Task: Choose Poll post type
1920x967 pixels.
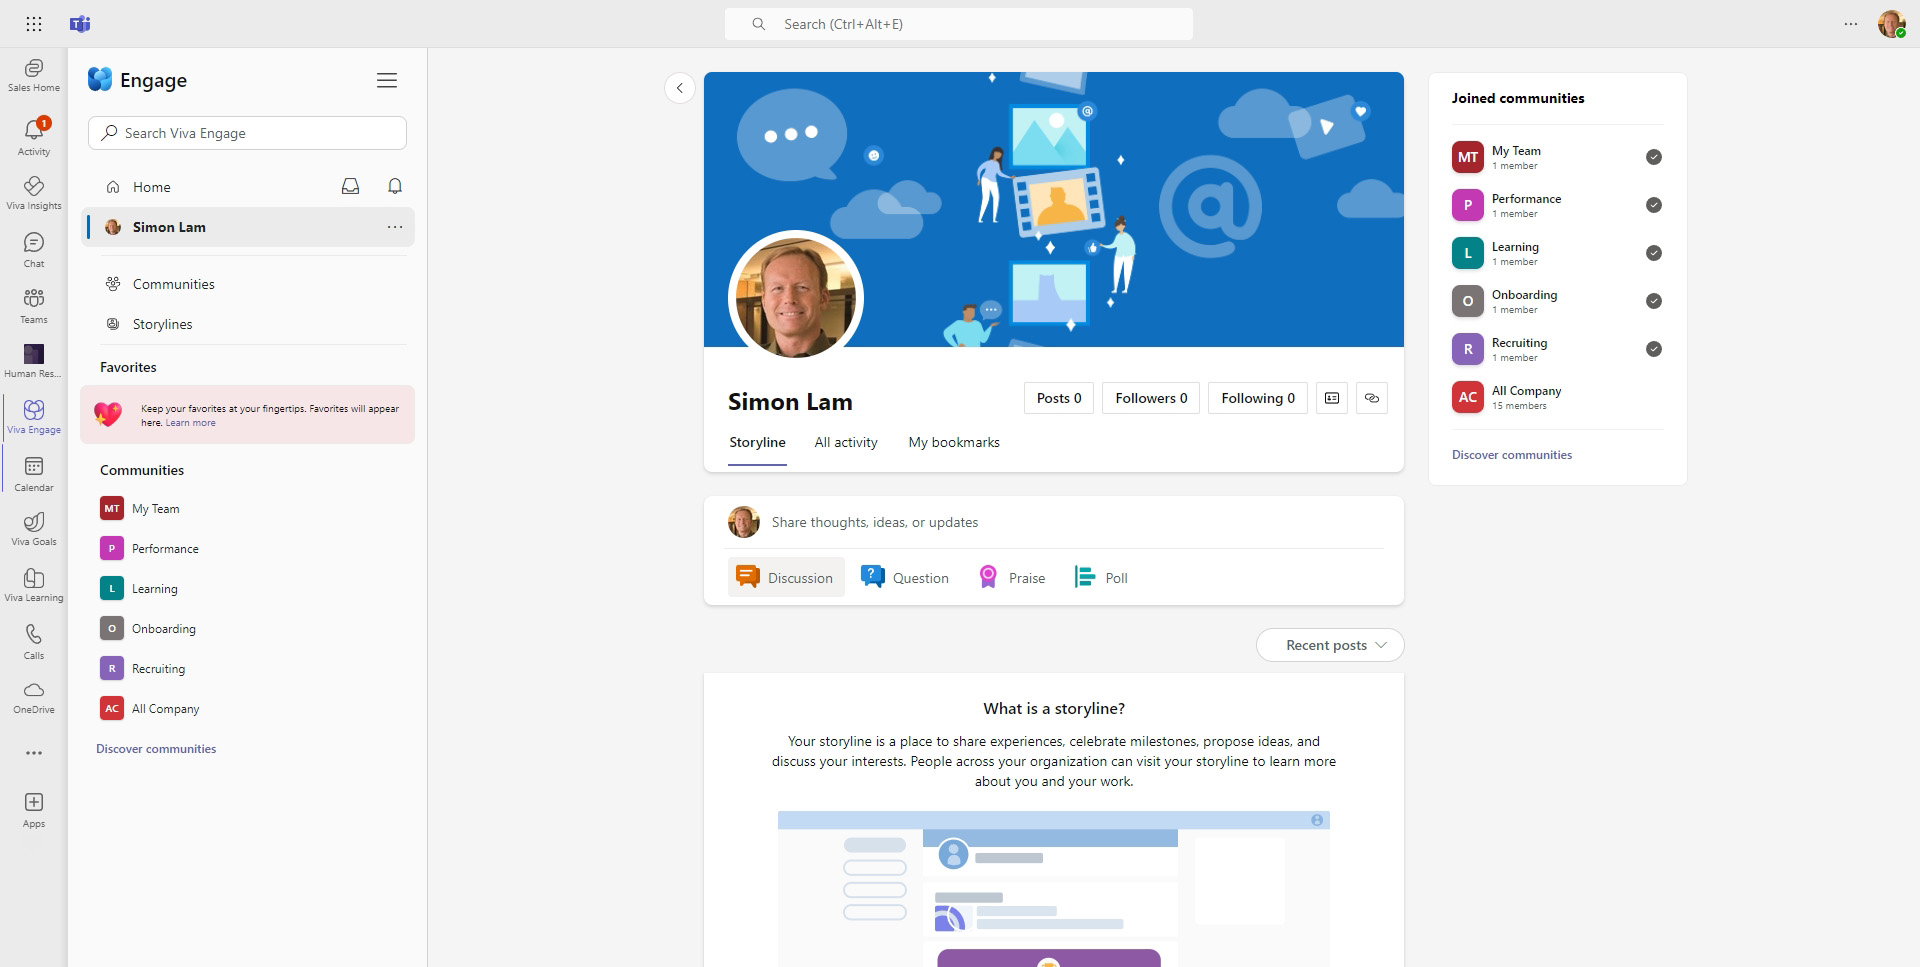Action: tap(1101, 578)
